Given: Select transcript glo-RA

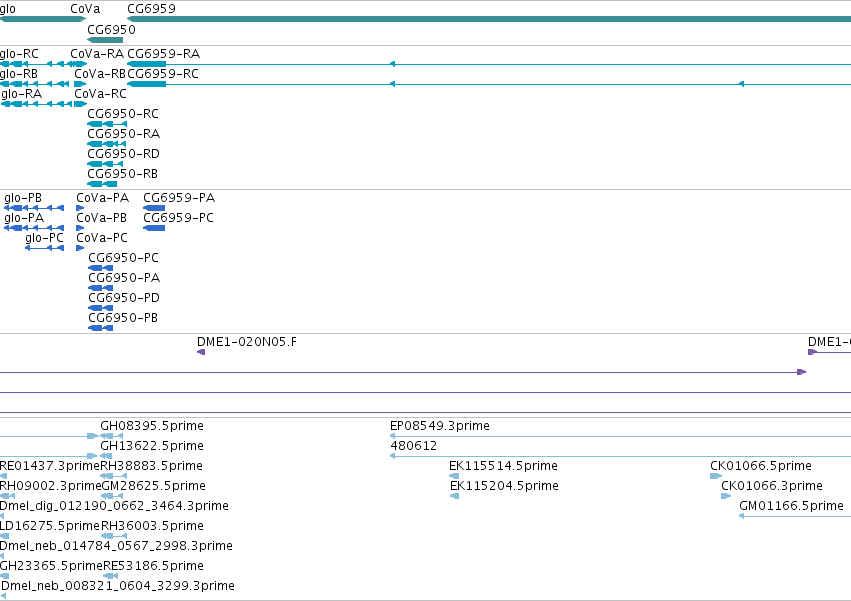Looking at the screenshot, I should [22, 94].
